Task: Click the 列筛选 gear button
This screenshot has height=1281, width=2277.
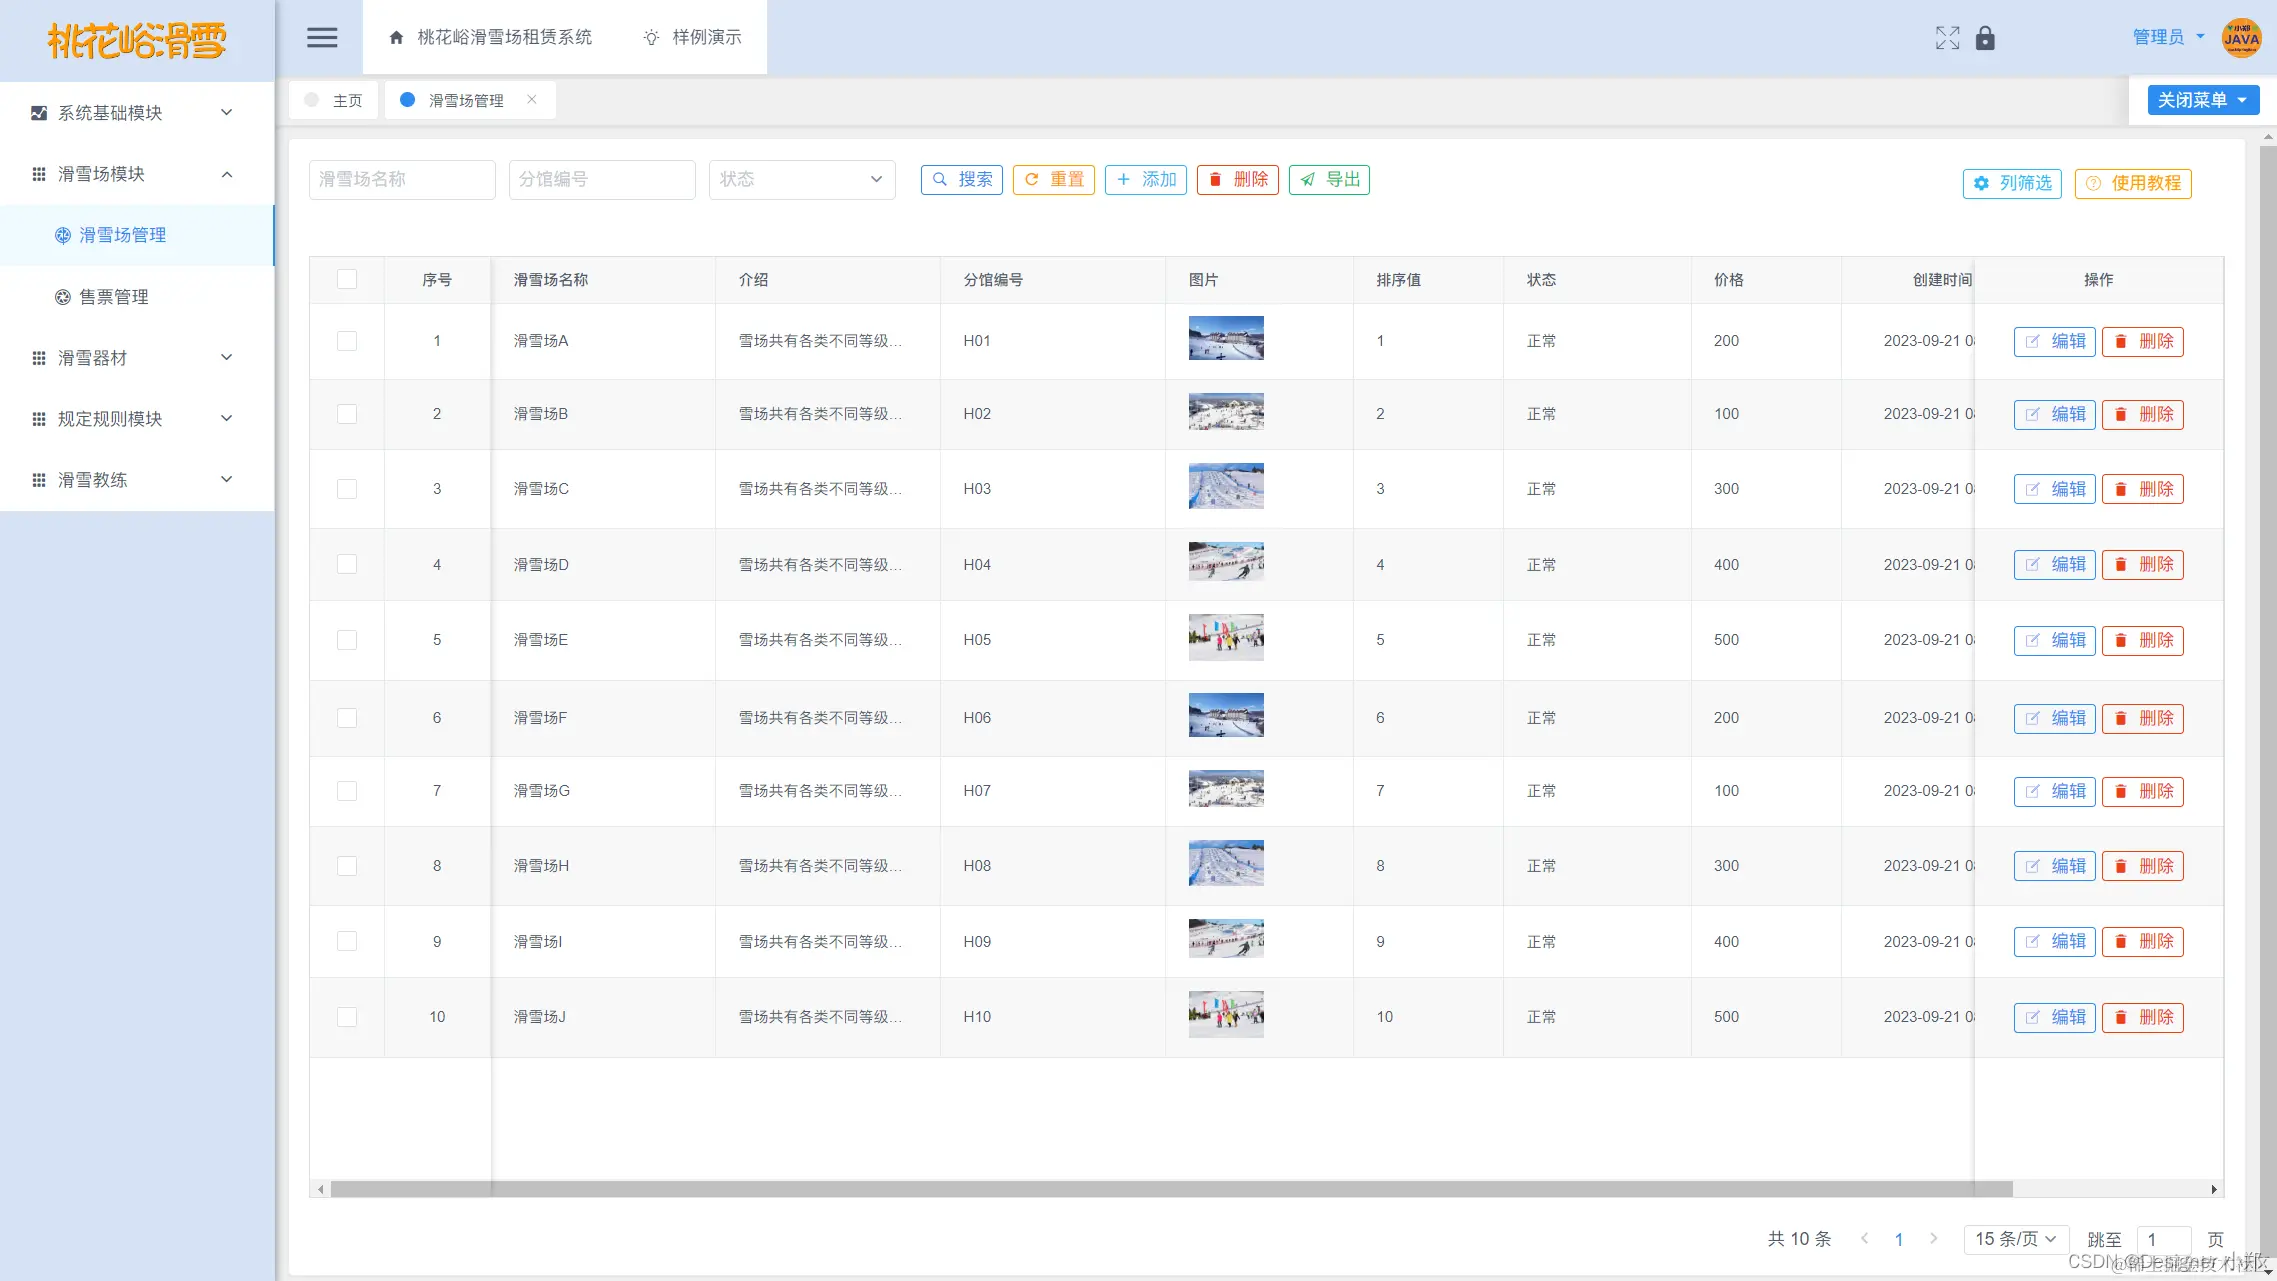Action: [x=2012, y=183]
